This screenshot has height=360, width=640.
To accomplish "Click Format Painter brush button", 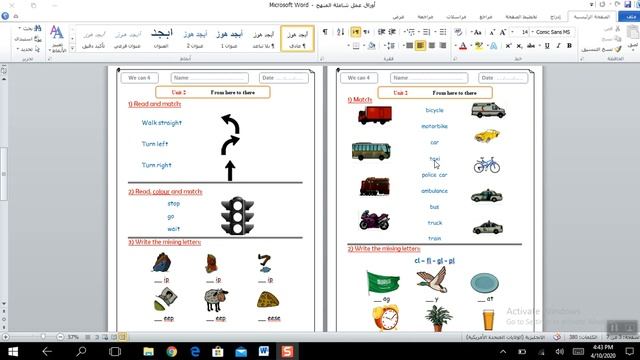I will 601,49.
